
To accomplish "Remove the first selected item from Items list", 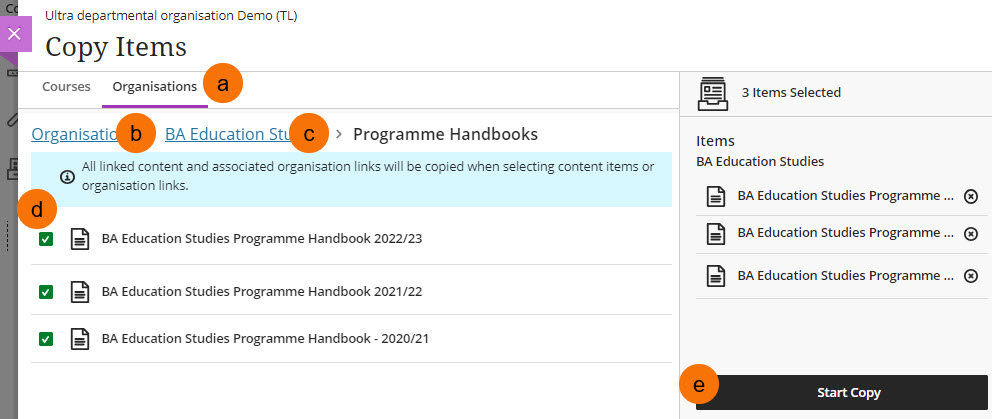I will click(970, 197).
